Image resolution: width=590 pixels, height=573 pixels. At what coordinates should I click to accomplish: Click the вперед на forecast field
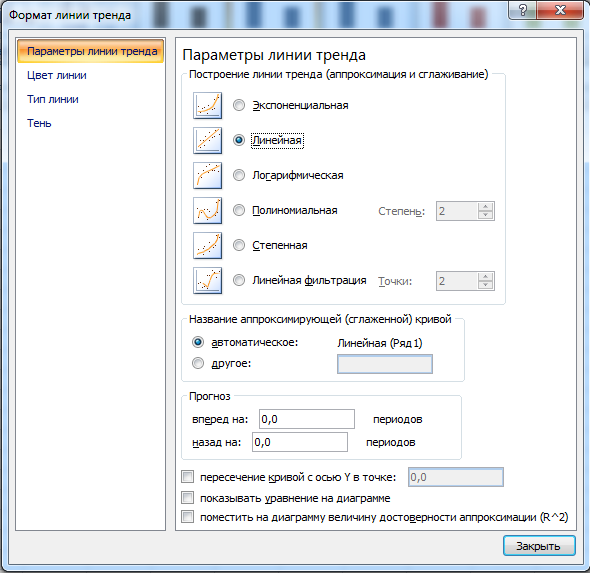click(307, 419)
